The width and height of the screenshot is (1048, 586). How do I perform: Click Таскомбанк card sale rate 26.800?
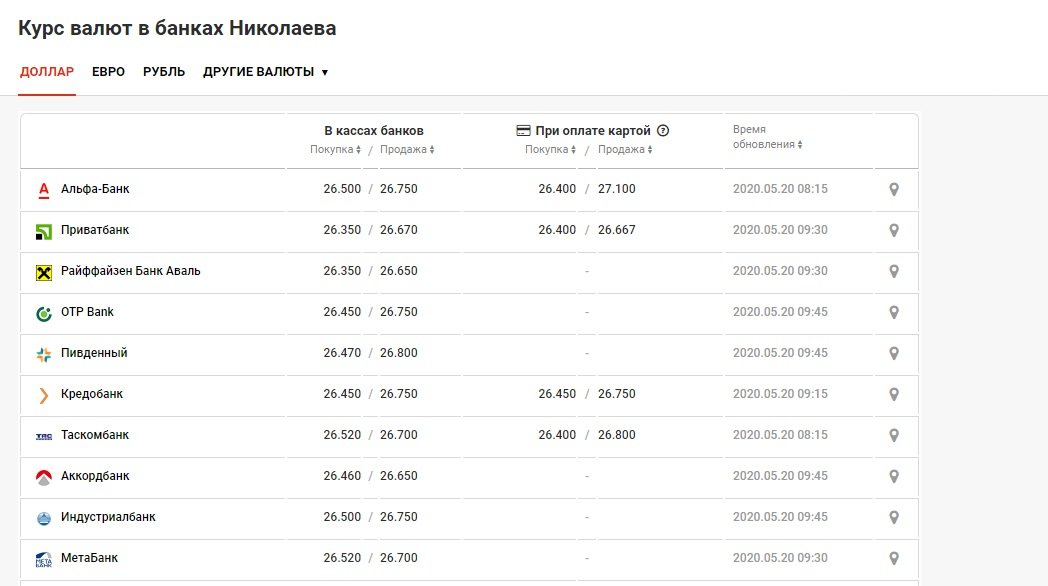616,435
